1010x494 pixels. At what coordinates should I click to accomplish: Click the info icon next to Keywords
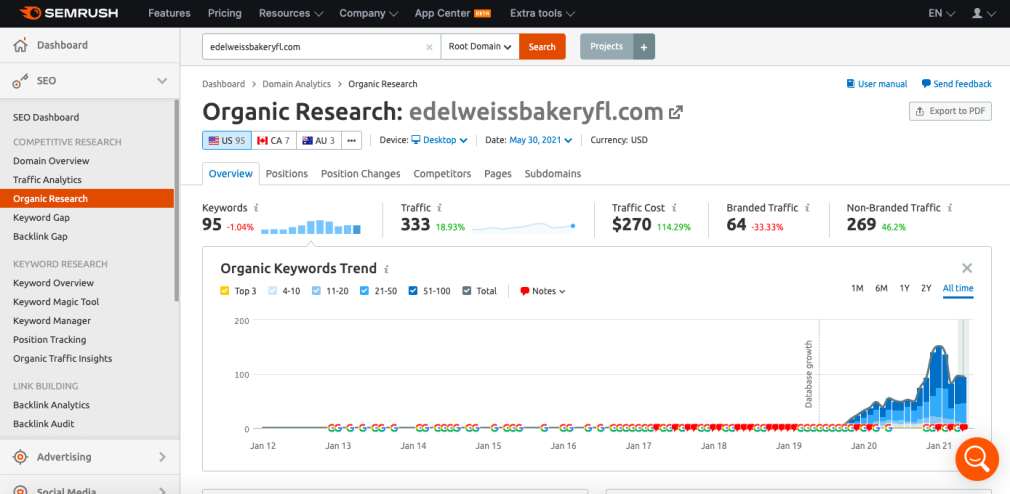[257, 208]
